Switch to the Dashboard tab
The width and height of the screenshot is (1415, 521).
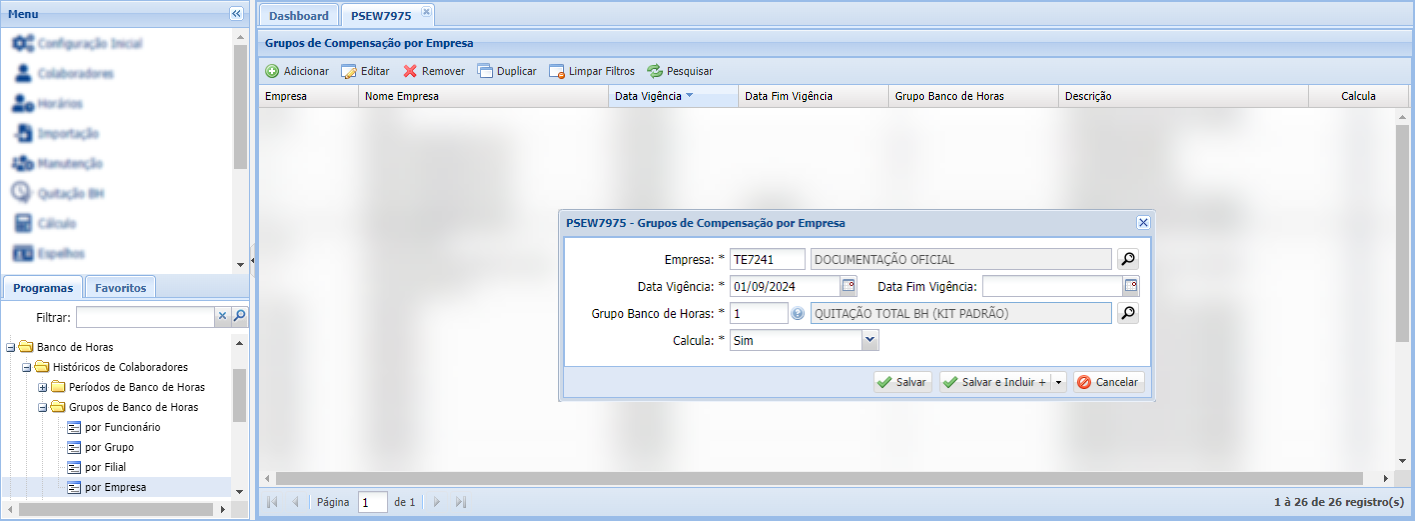coord(298,15)
